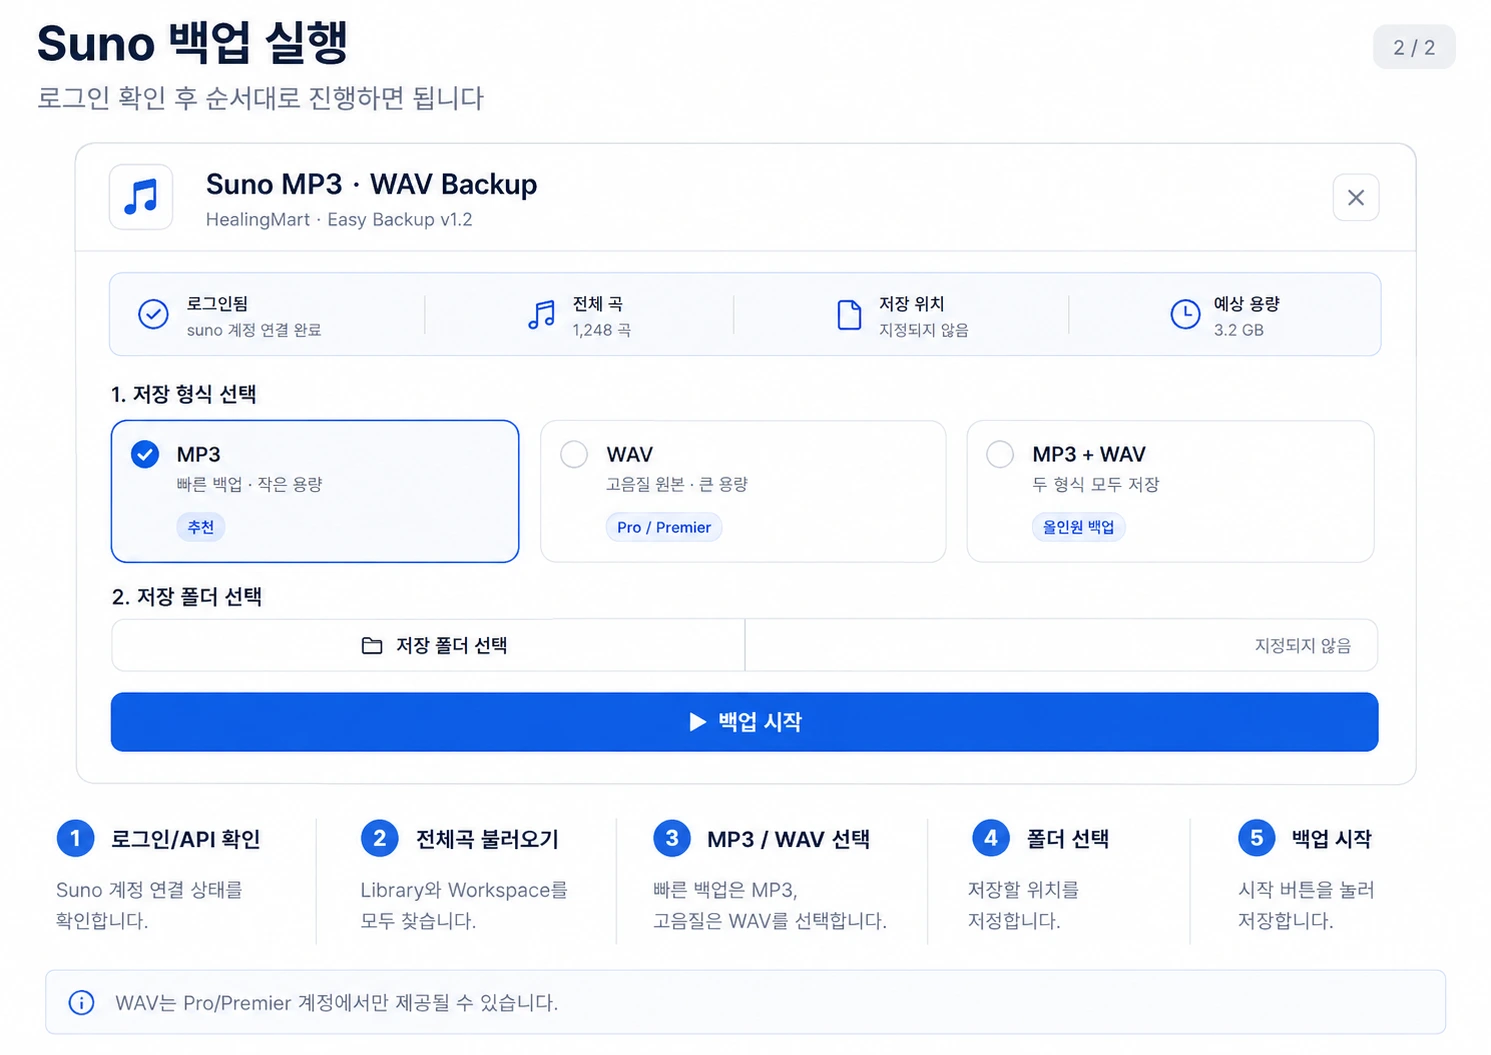Click the blue music note app logo
The image size is (1491, 1055).
[141, 197]
